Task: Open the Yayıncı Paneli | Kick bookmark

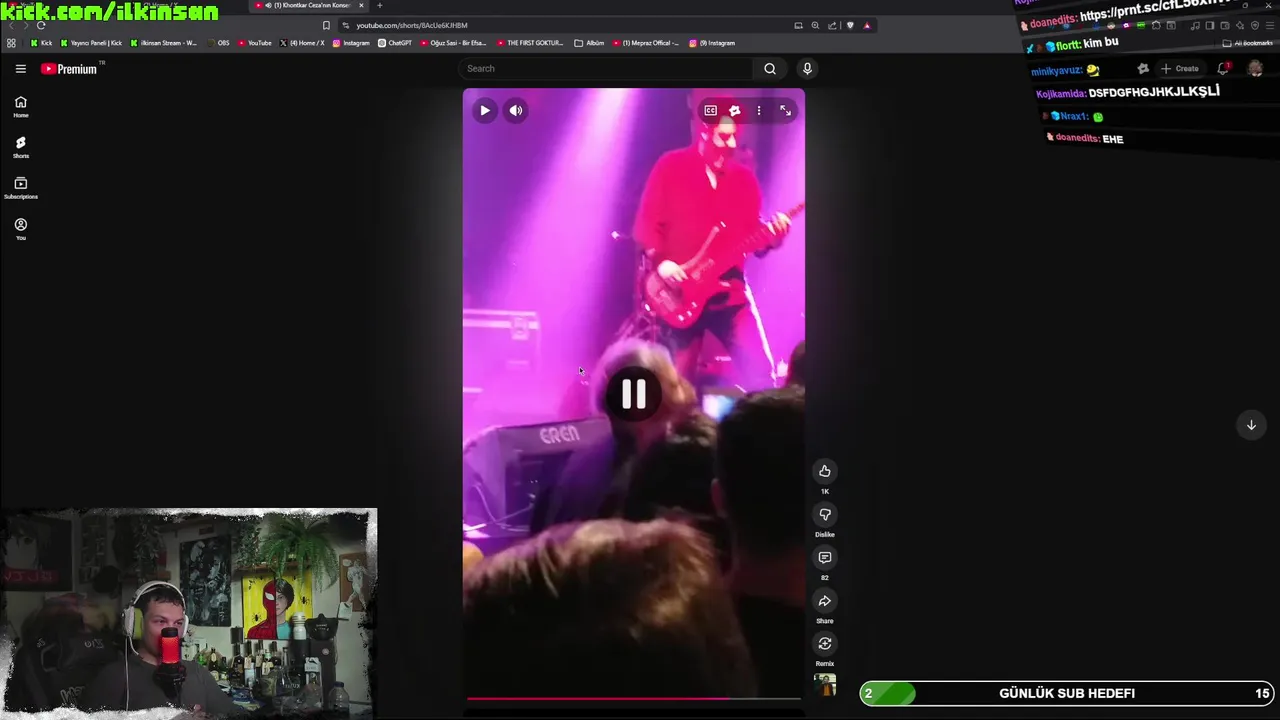Action: tap(91, 43)
